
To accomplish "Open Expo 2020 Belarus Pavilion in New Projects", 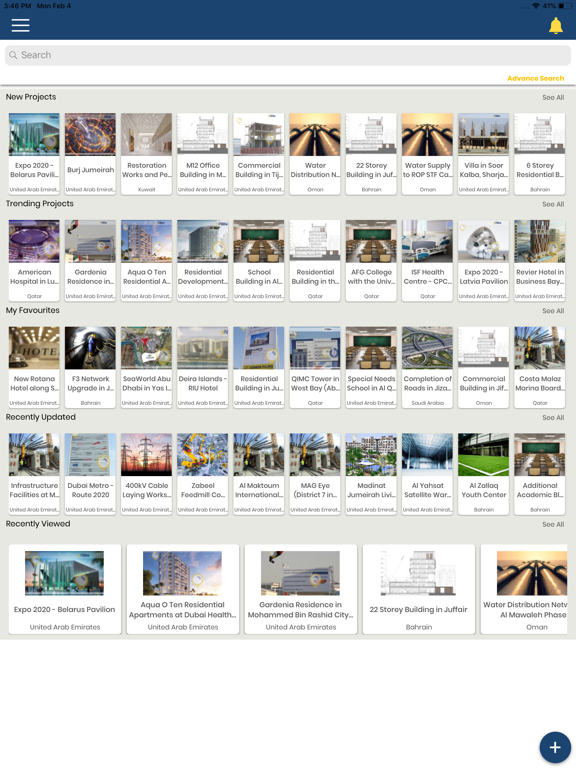I will 34,154.
